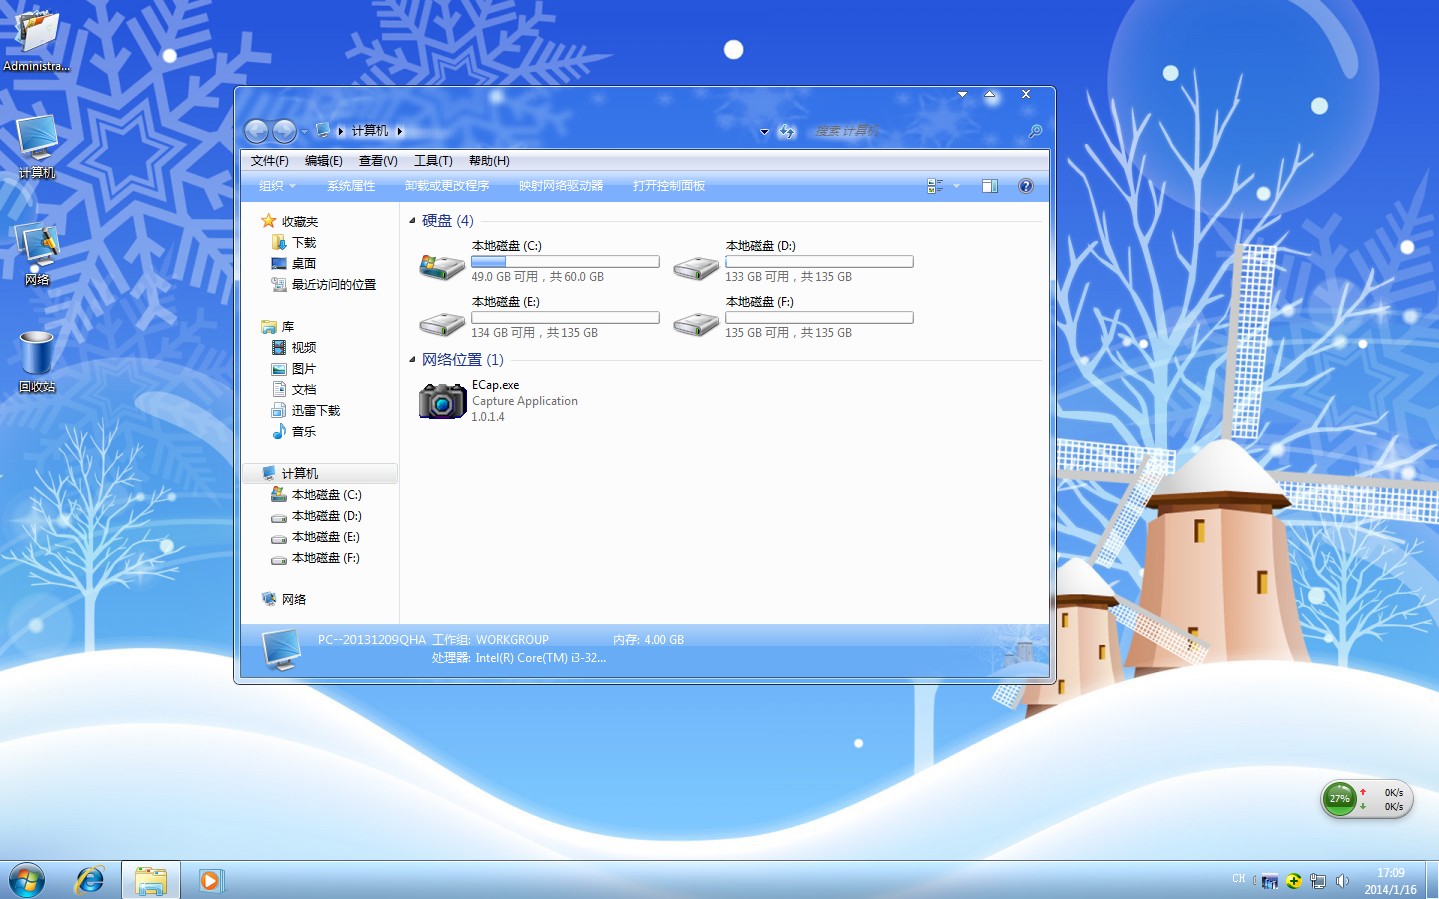Open the view options dropdown arrow
The height and width of the screenshot is (899, 1439).
(x=956, y=186)
